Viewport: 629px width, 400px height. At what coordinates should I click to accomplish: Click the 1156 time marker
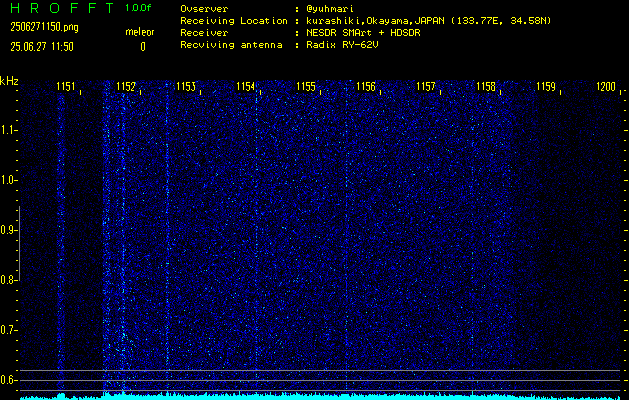pyautogui.click(x=366, y=87)
